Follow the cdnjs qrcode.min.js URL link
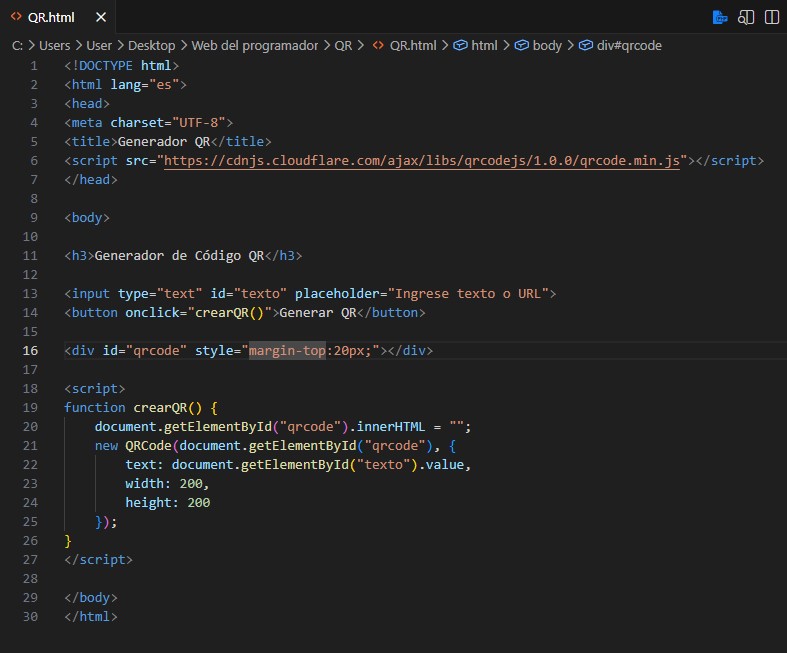Image resolution: width=787 pixels, height=653 pixels. [422, 161]
